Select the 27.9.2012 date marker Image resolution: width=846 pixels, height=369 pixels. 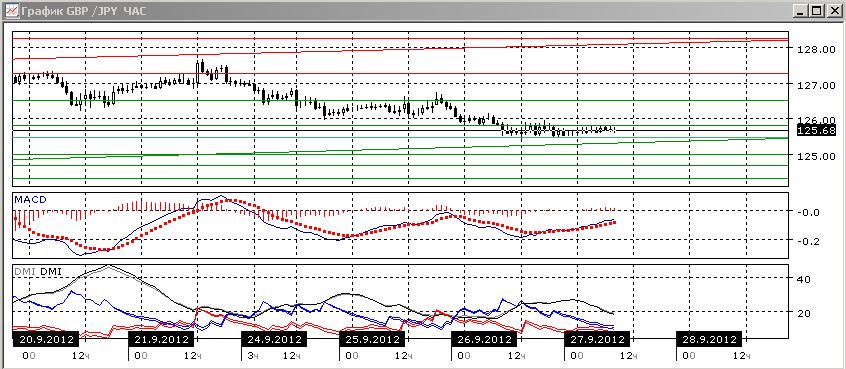point(597,339)
